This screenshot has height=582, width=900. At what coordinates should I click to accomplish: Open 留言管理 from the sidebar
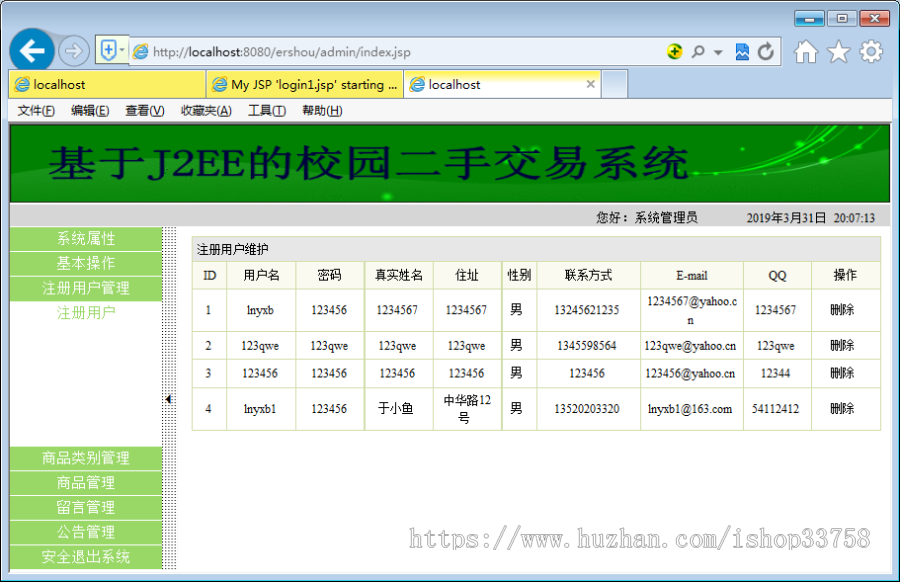[85, 507]
